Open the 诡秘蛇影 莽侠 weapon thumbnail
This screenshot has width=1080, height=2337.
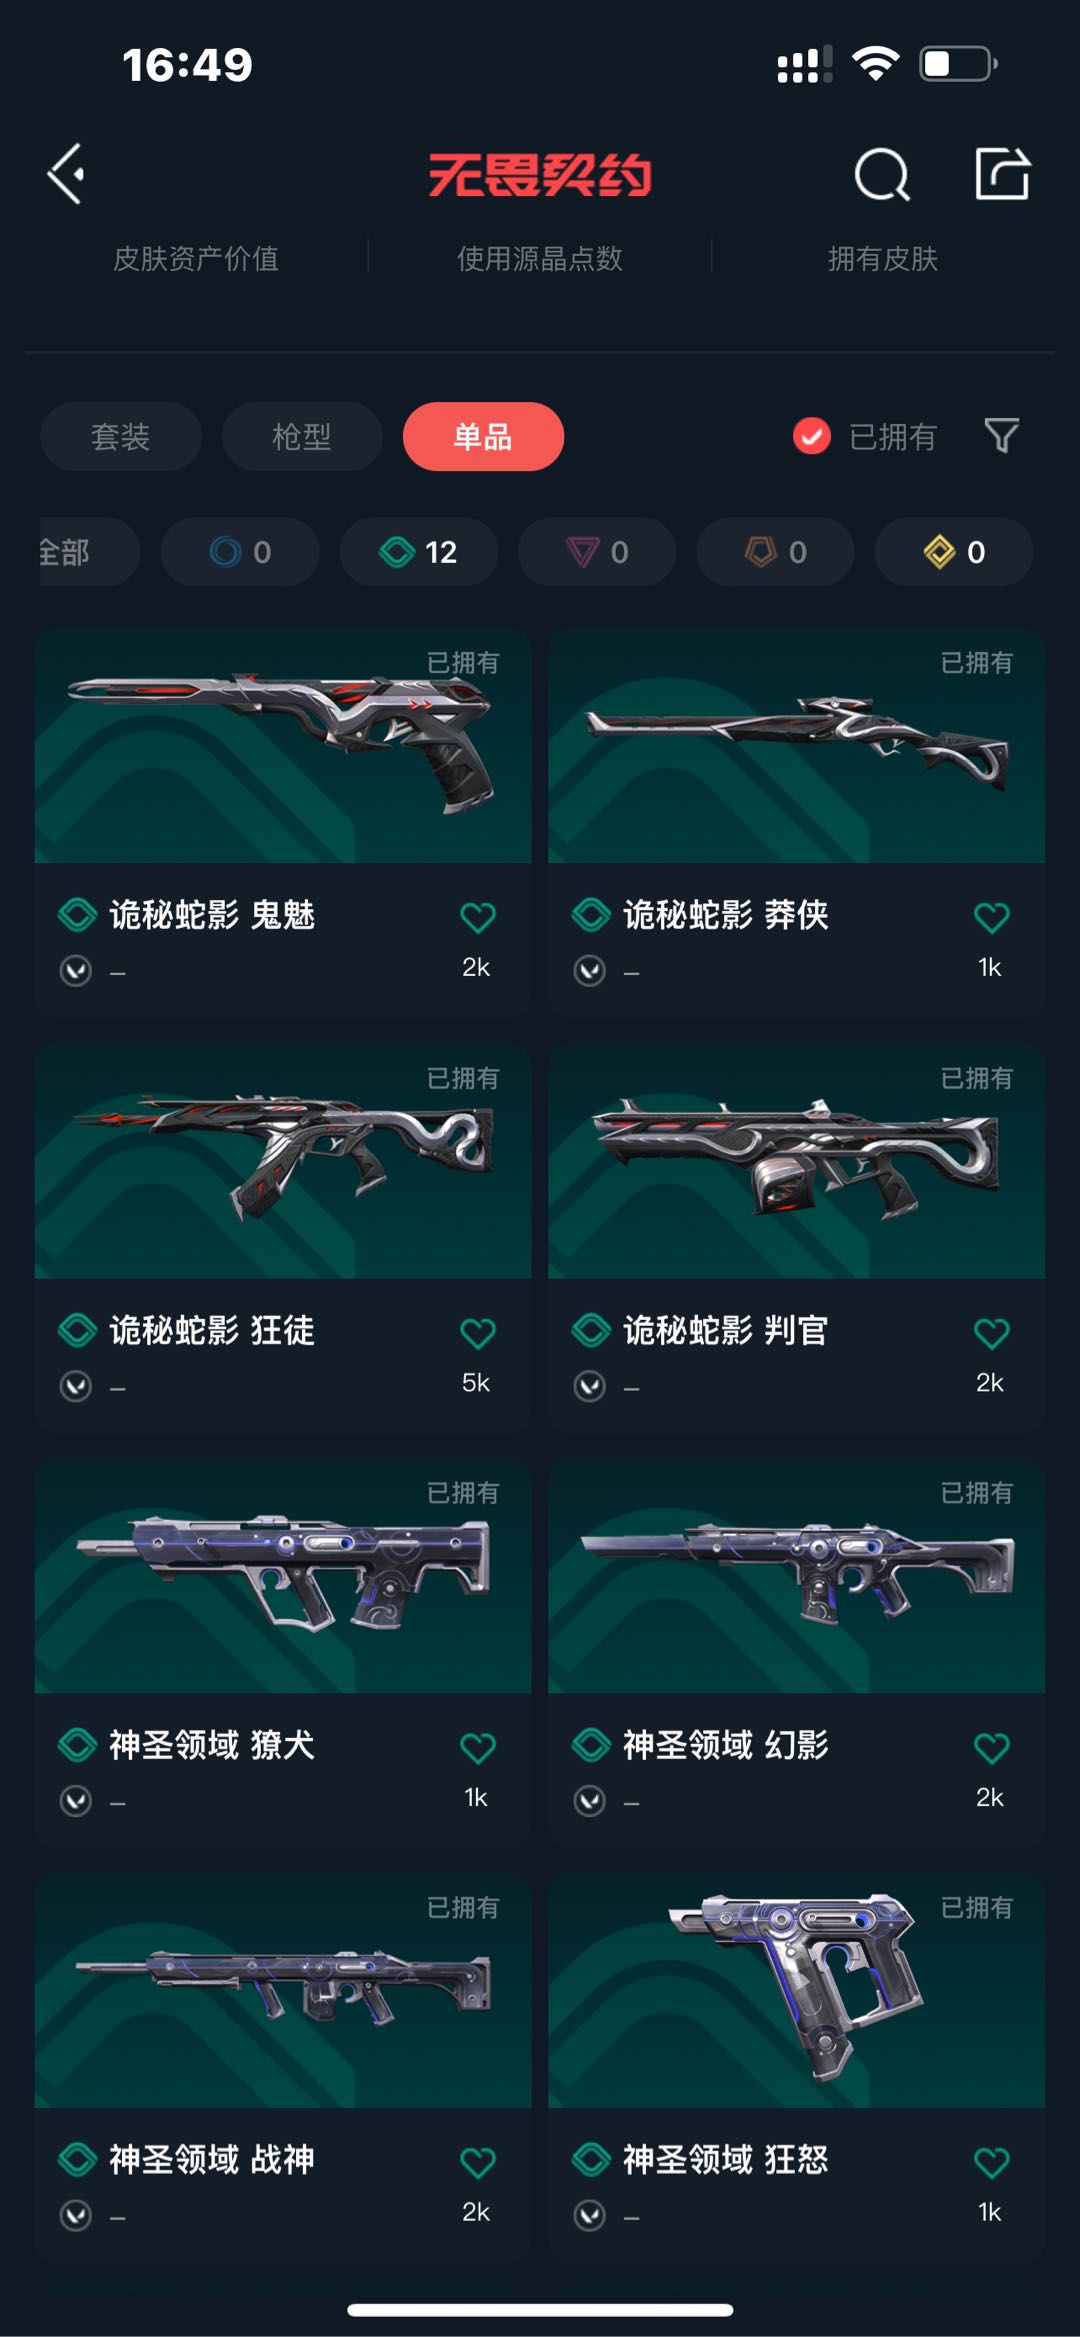pyautogui.click(x=797, y=746)
